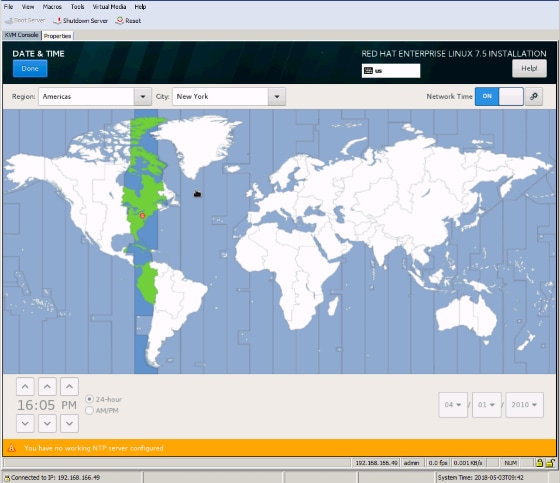Switch to the KVM Console tab
The width and height of the screenshot is (560, 483).
(x=21, y=35)
